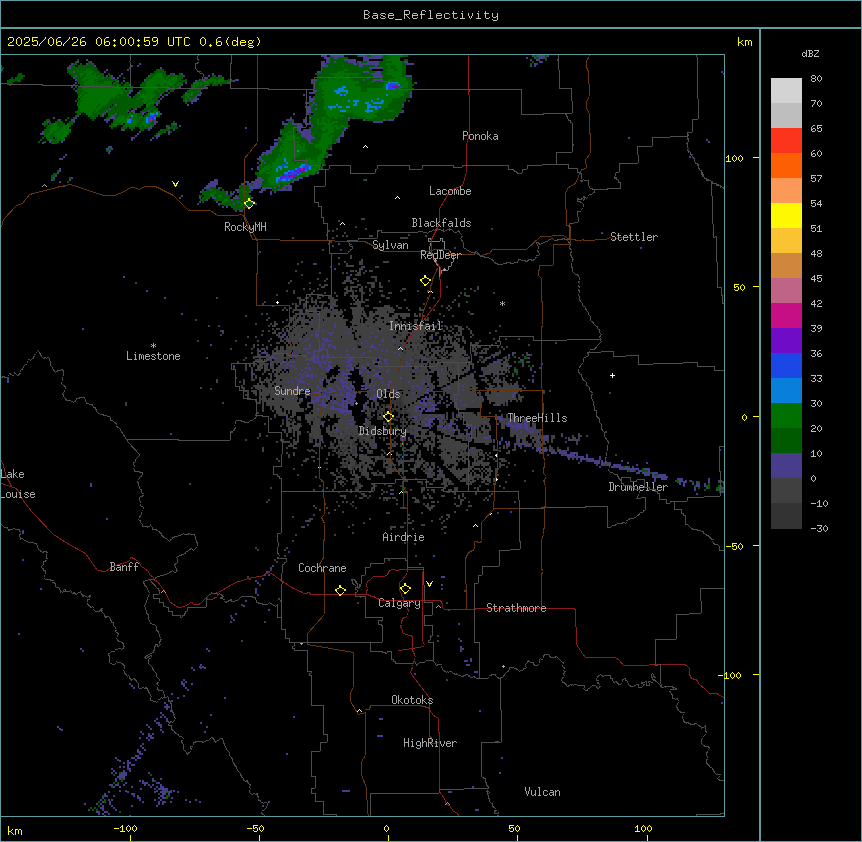
Task: Click the white caret marker north of Lacombe
Action: pyautogui.click(x=397, y=197)
